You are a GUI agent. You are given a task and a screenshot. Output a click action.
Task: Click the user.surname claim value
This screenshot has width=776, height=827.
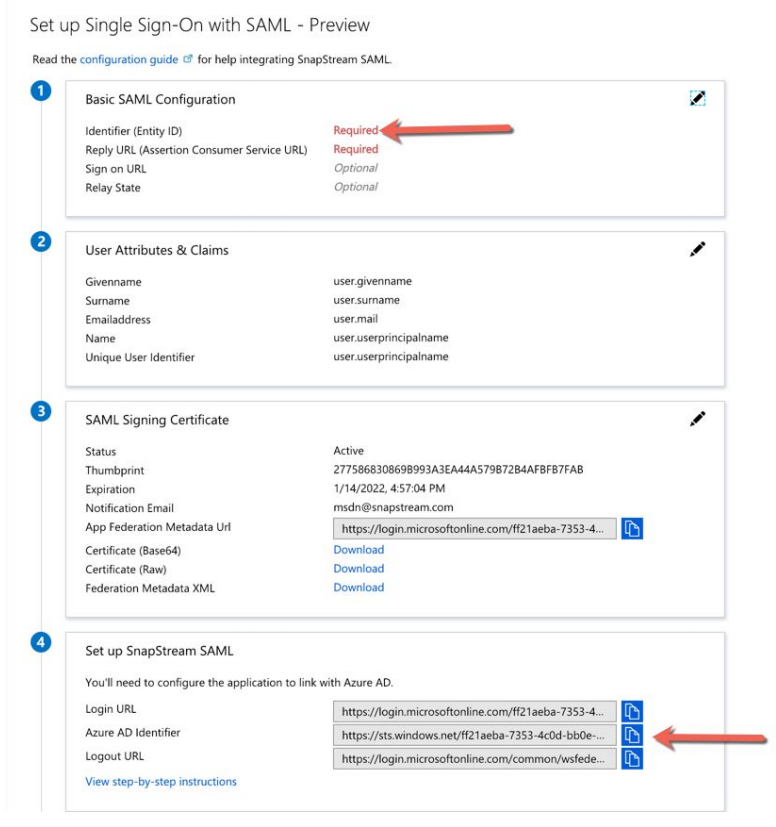366,300
